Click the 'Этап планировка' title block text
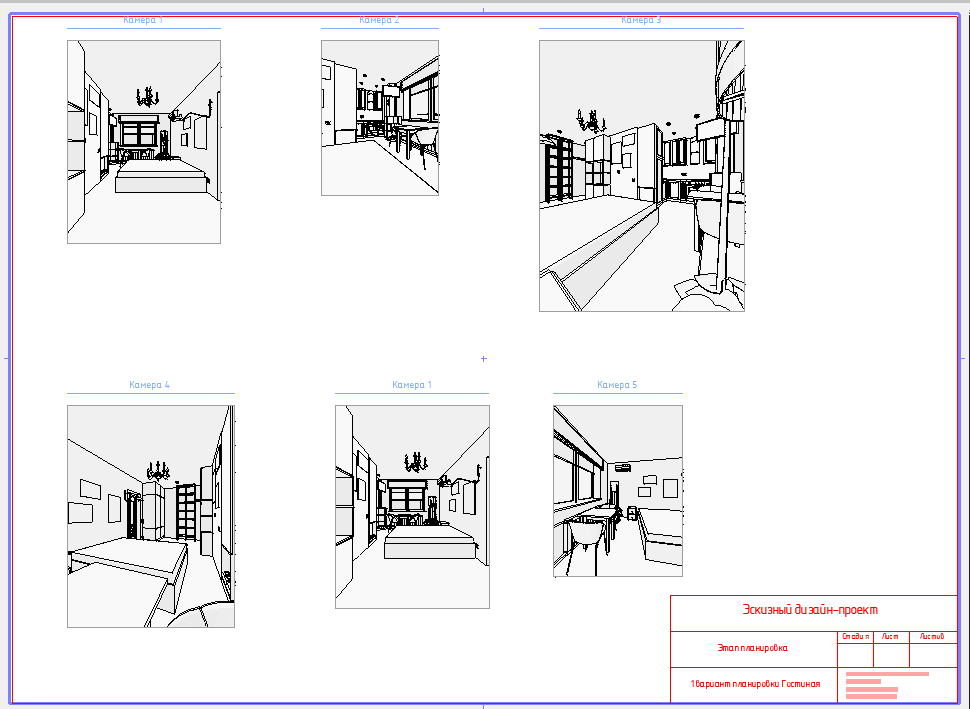 tap(752, 648)
